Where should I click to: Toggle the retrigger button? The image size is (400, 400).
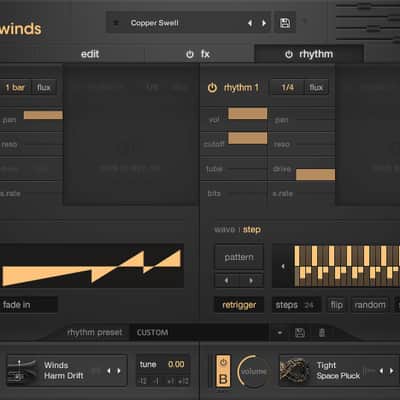click(239, 305)
